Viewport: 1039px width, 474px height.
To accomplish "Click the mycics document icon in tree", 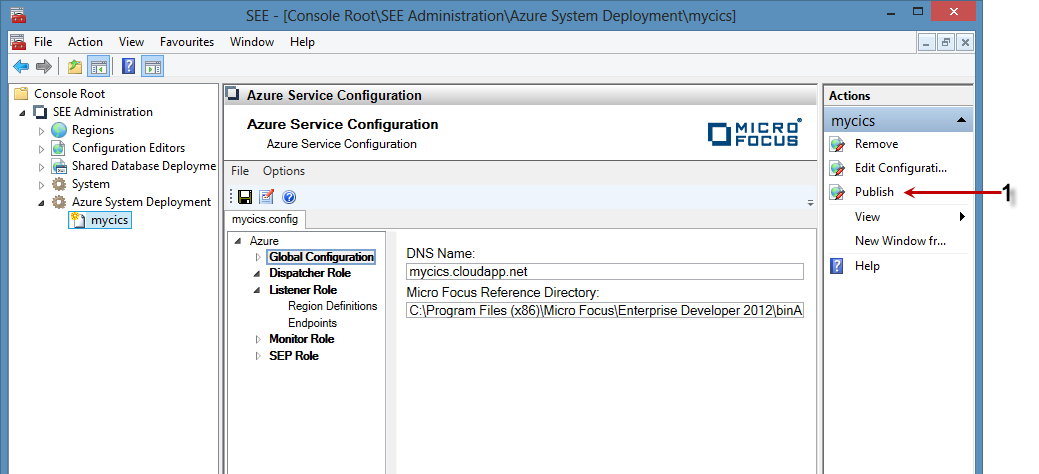I will [x=78, y=220].
